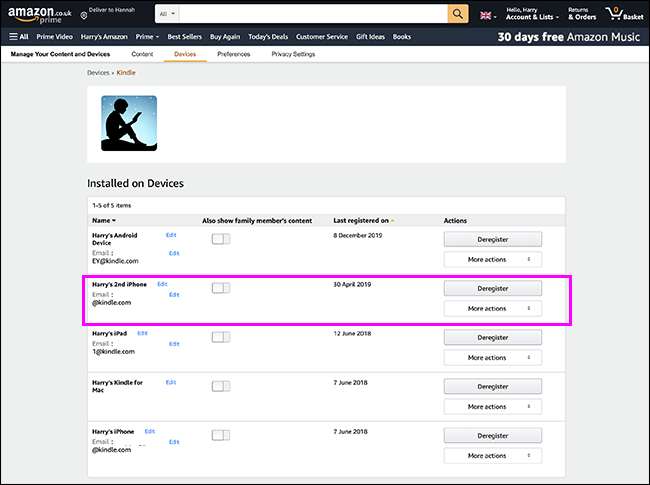Image resolution: width=650 pixels, height=485 pixels.
Task: Switch to the Preferences tab
Action: [x=233, y=53]
